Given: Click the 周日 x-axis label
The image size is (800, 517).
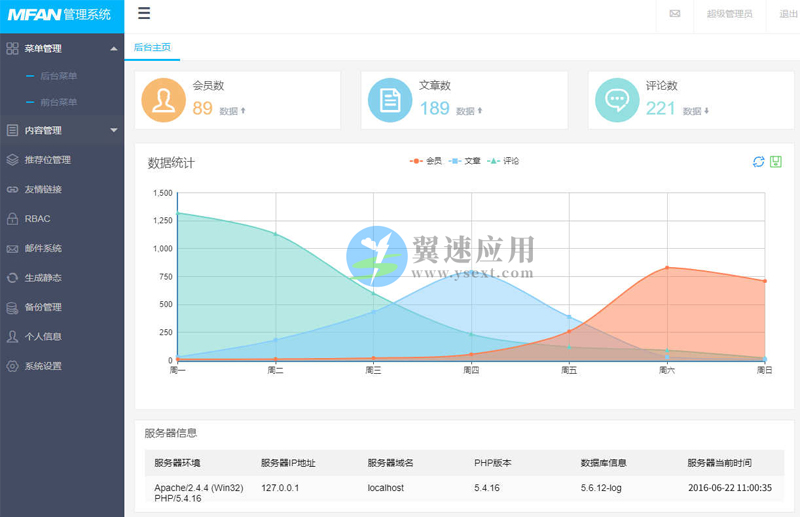Looking at the screenshot, I should coord(764,370).
